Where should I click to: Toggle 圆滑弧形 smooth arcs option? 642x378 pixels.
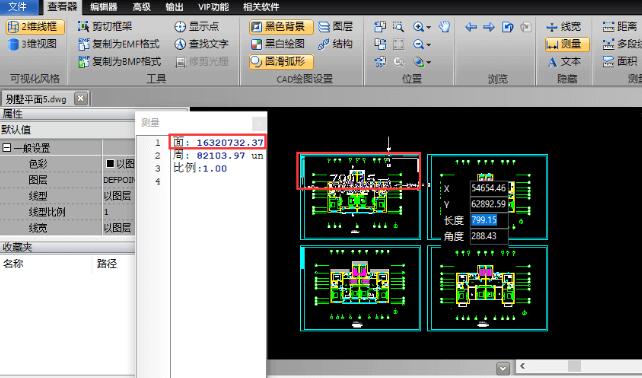click(281, 61)
